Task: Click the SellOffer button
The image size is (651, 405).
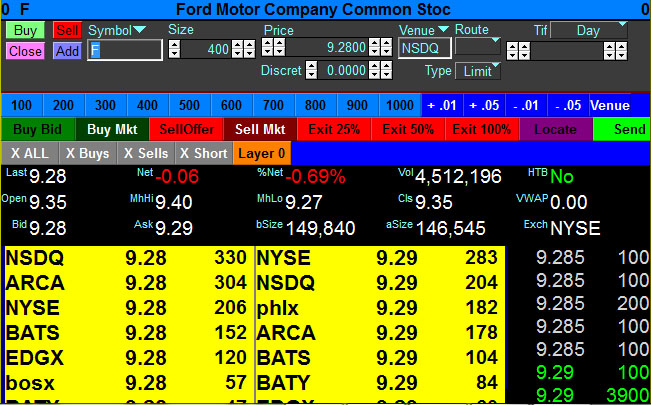Action: point(186,129)
